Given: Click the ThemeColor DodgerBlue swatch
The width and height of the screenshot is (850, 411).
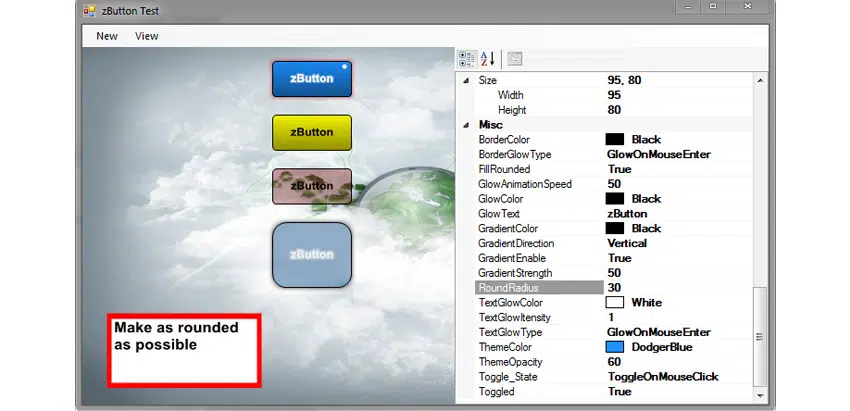Looking at the screenshot, I should pos(615,347).
